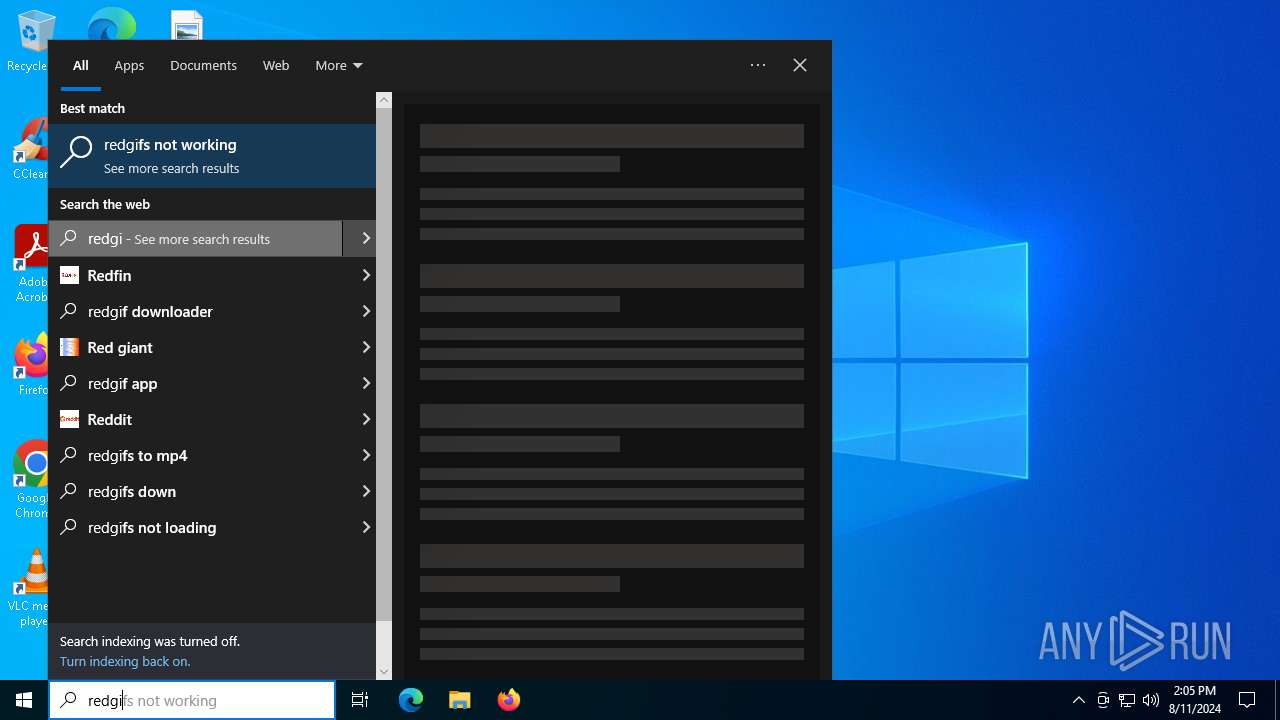This screenshot has height=720, width=1280.
Task: Open the Windows Start menu
Action: coord(24,700)
